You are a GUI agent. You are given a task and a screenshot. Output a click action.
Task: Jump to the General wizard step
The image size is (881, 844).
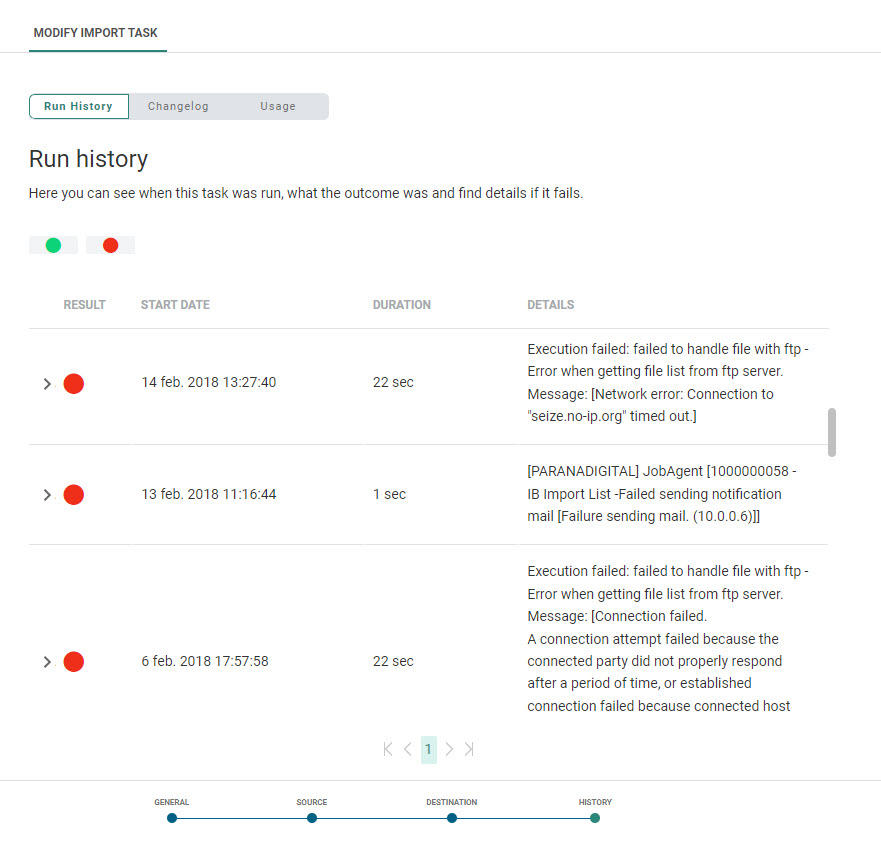coord(172,818)
